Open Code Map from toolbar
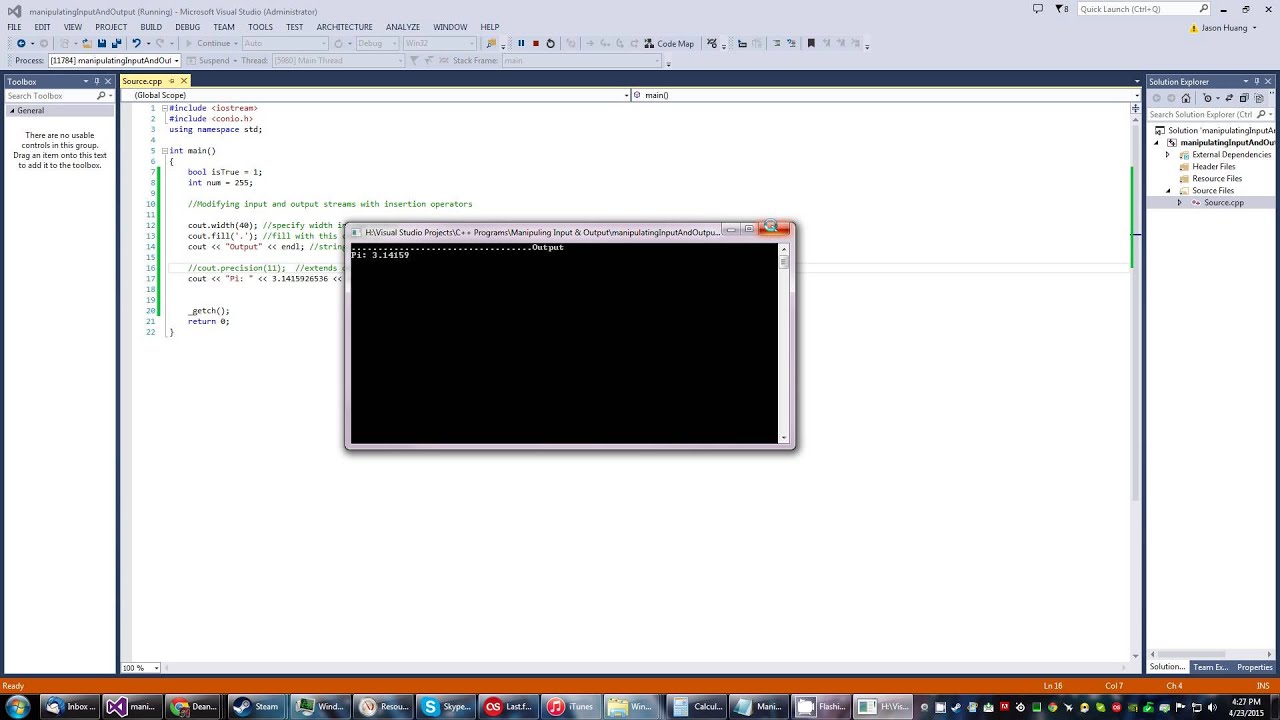 coord(669,43)
